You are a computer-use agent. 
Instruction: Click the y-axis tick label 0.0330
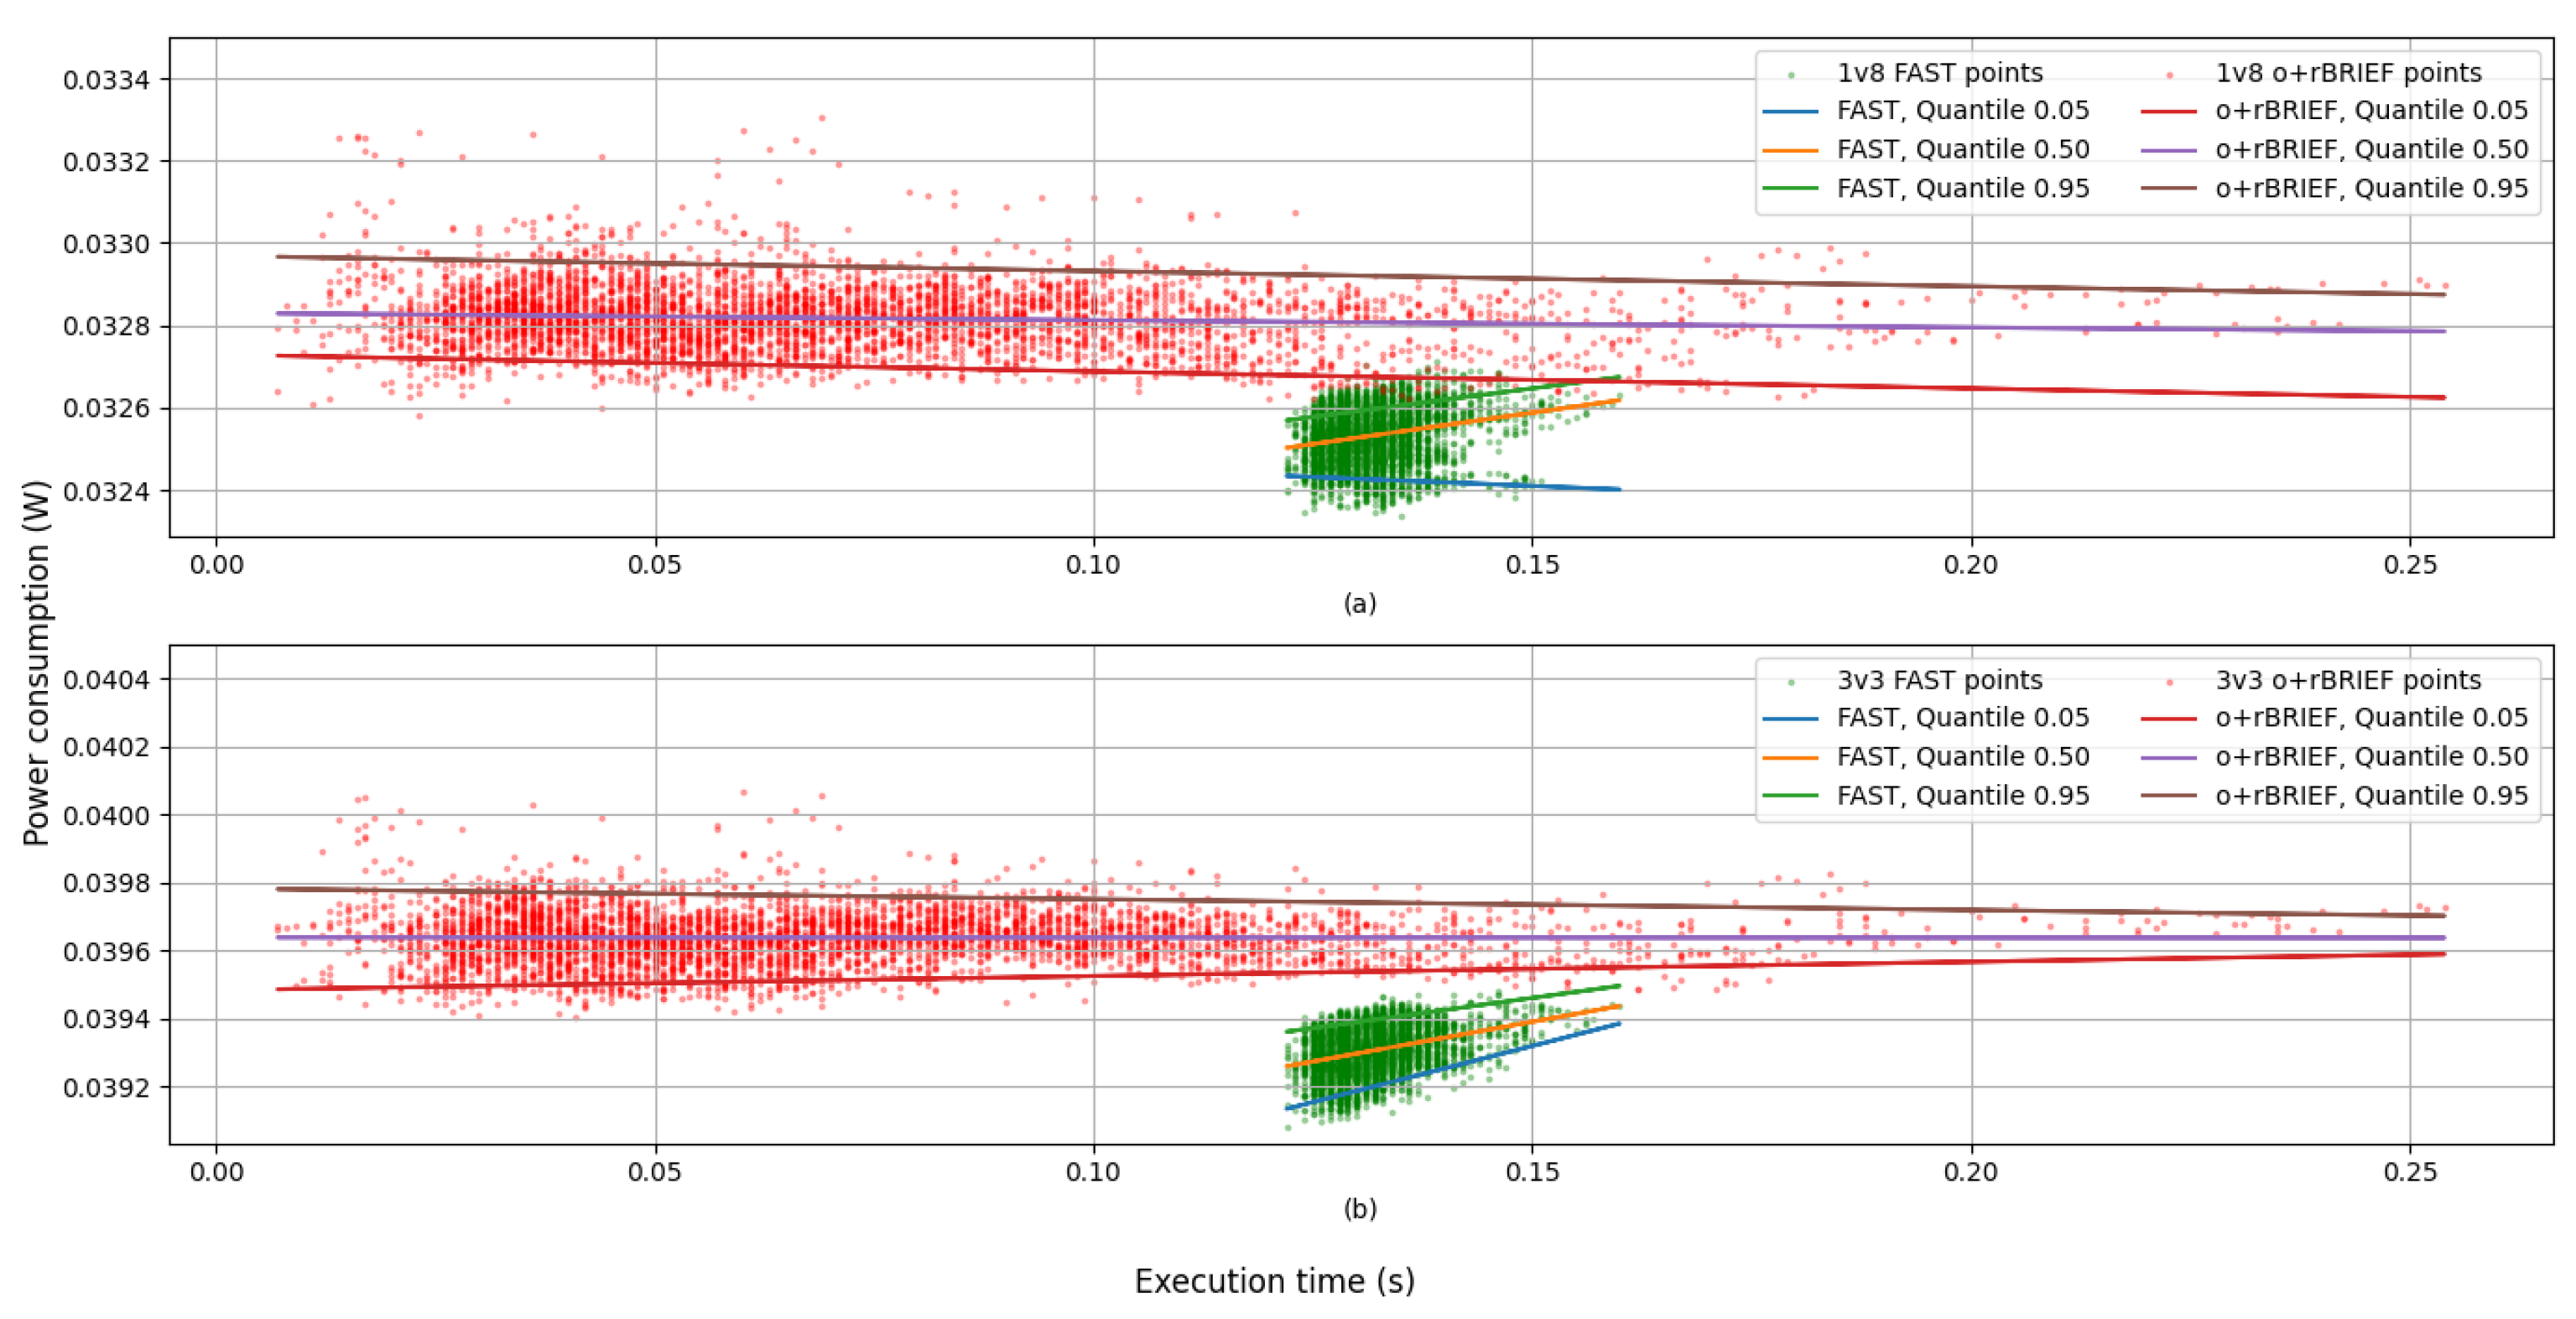pyautogui.click(x=107, y=244)
